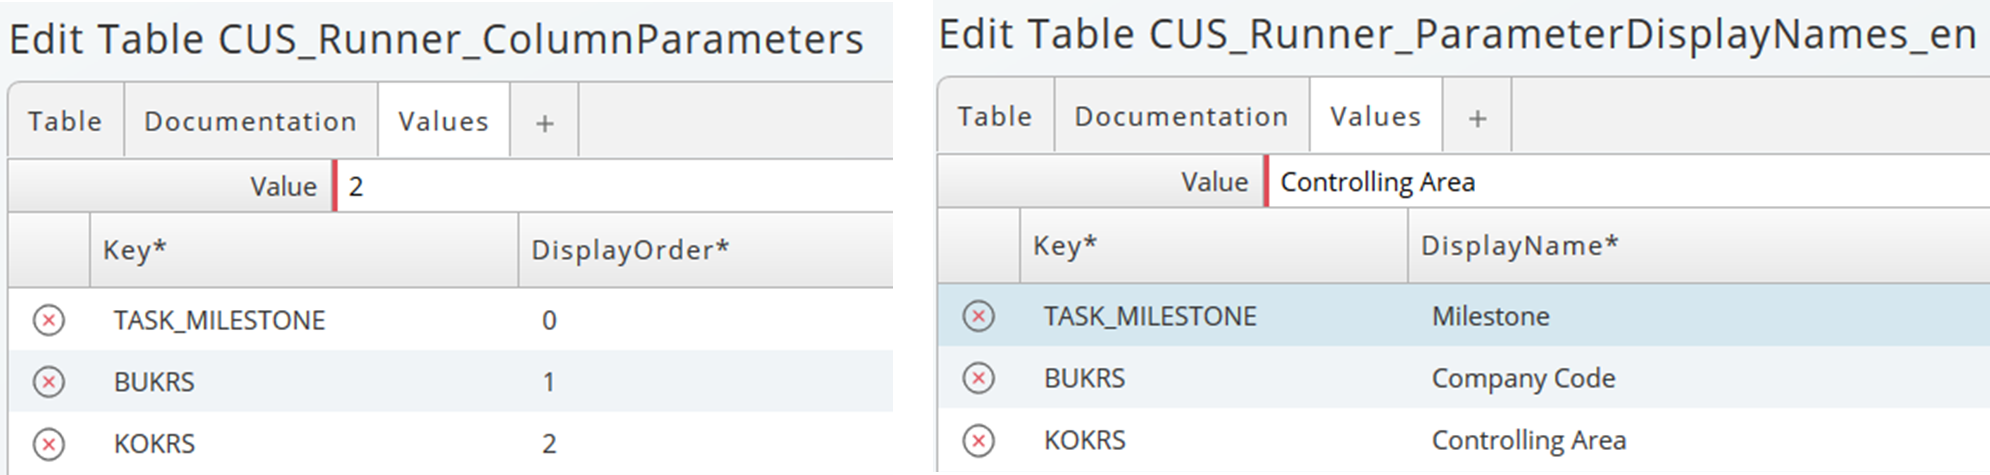Viewport: 1990px width, 475px height.
Task: Delete KOKRS row with DisplayOrder 2
Action: point(49,443)
